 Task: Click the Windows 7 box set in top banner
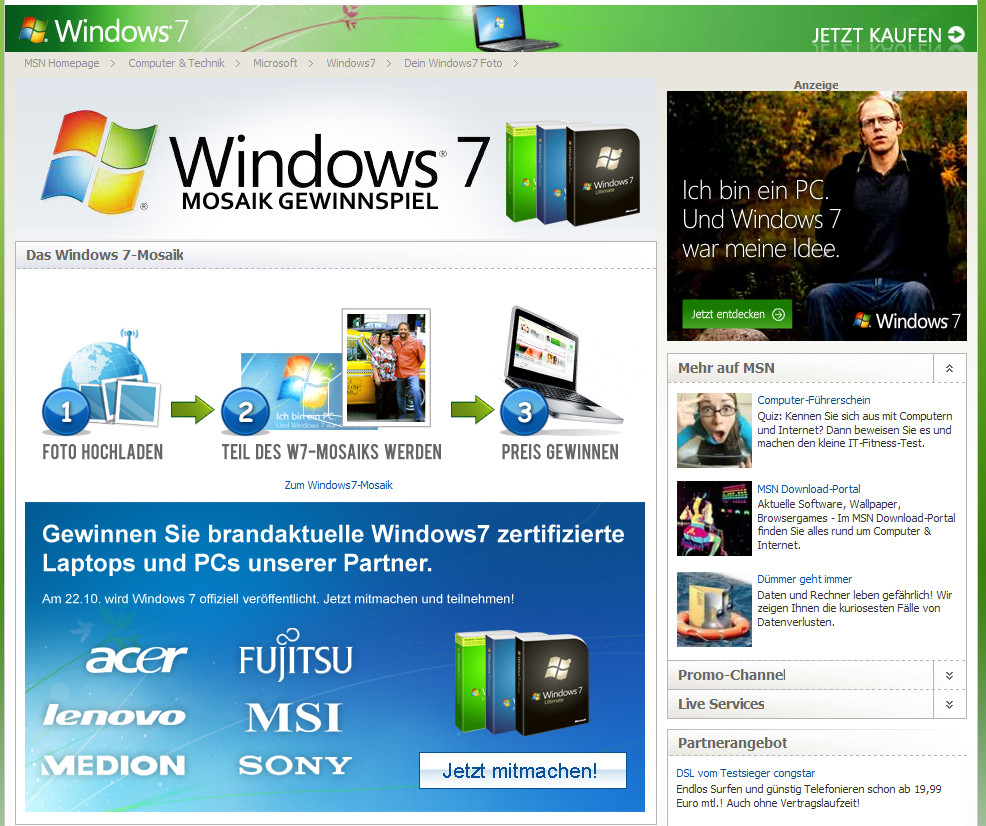click(573, 173)
